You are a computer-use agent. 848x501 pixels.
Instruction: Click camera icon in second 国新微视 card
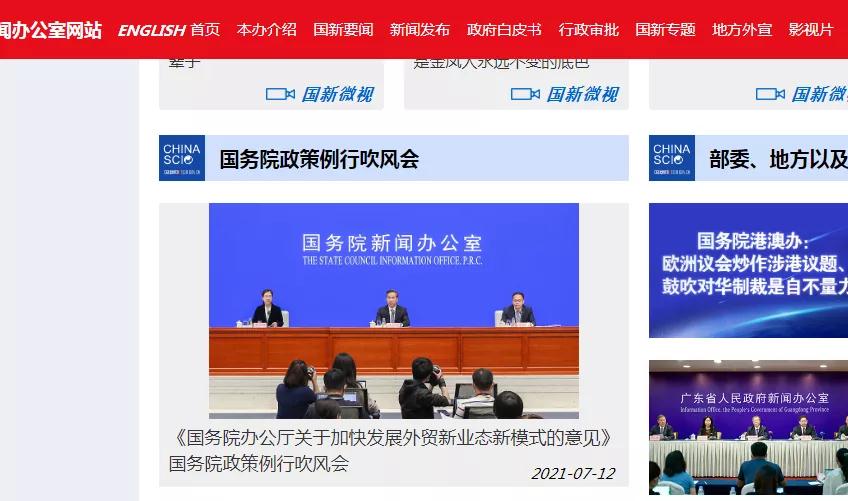tap(525, 94)
